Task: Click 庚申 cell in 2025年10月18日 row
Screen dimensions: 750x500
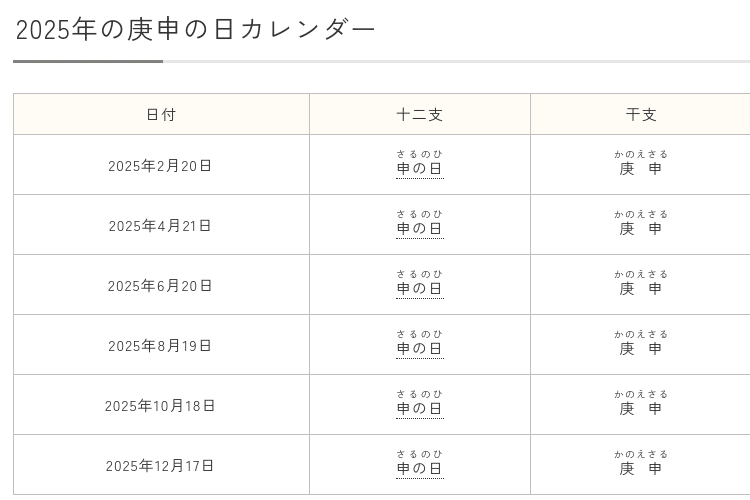Action: pos(641,409)
